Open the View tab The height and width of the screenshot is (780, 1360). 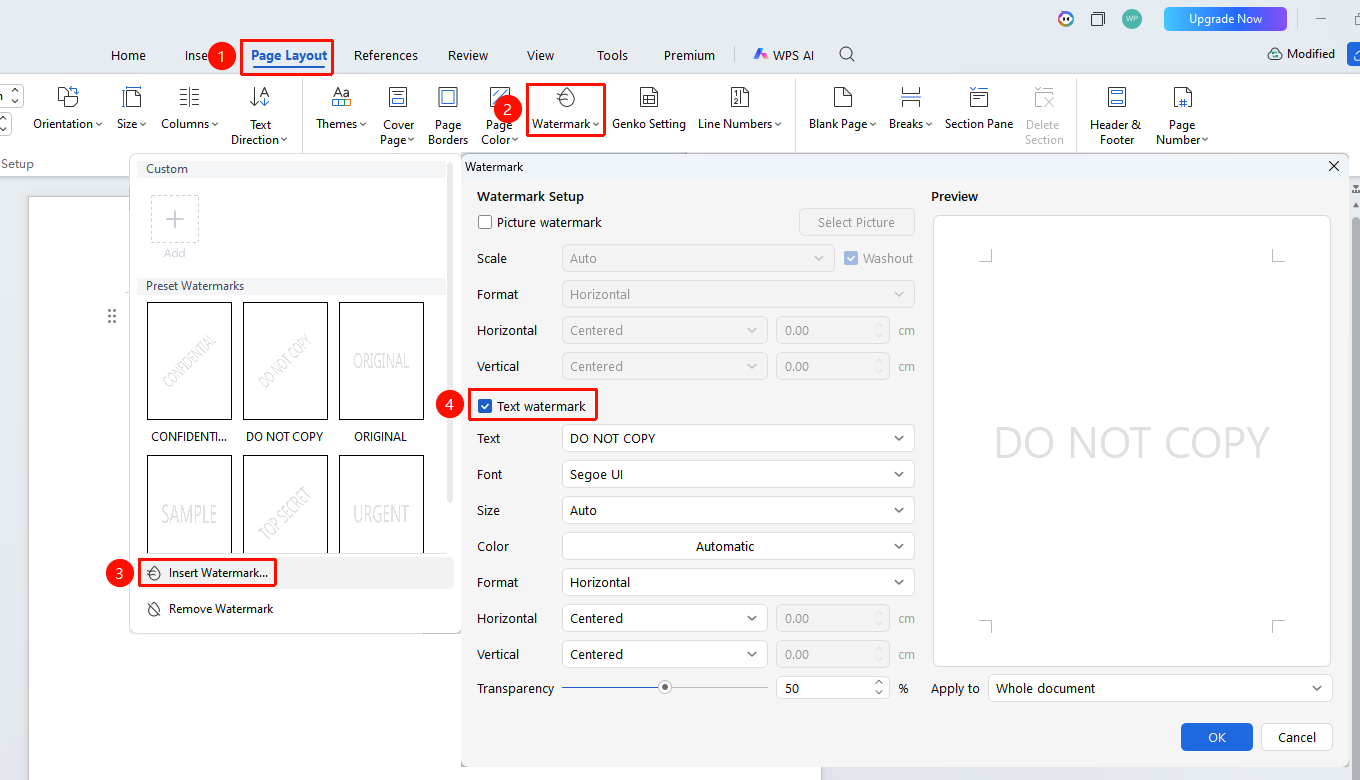click(x=540, y=55)
